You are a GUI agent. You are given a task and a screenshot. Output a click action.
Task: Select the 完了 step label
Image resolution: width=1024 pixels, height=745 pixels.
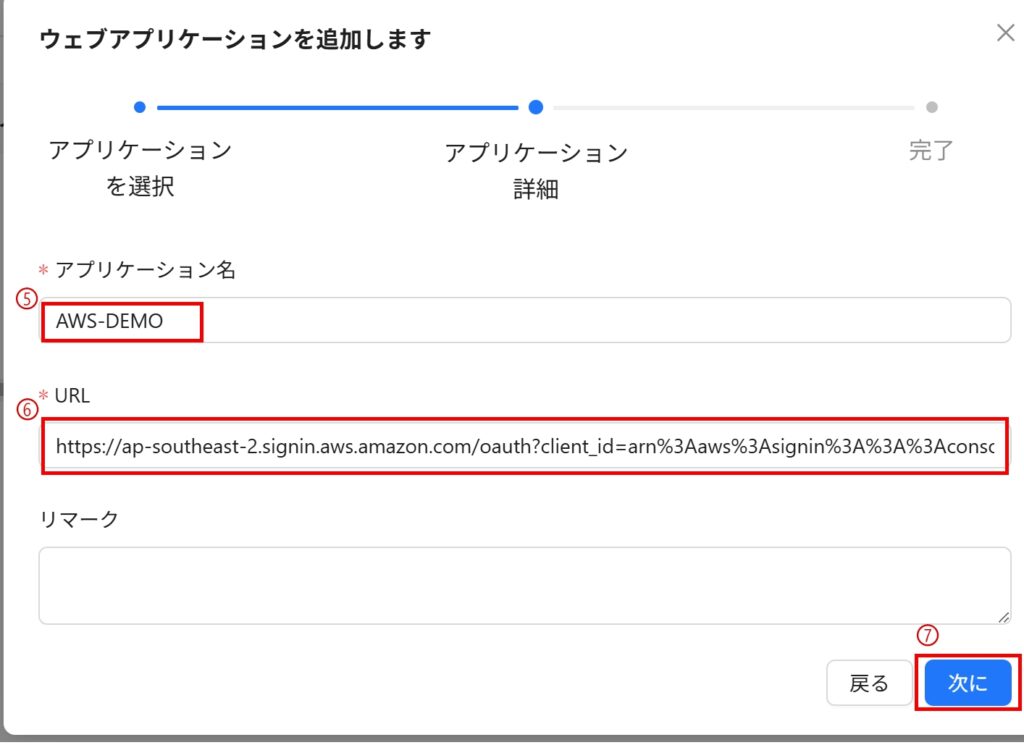click(x=931, y=151)
